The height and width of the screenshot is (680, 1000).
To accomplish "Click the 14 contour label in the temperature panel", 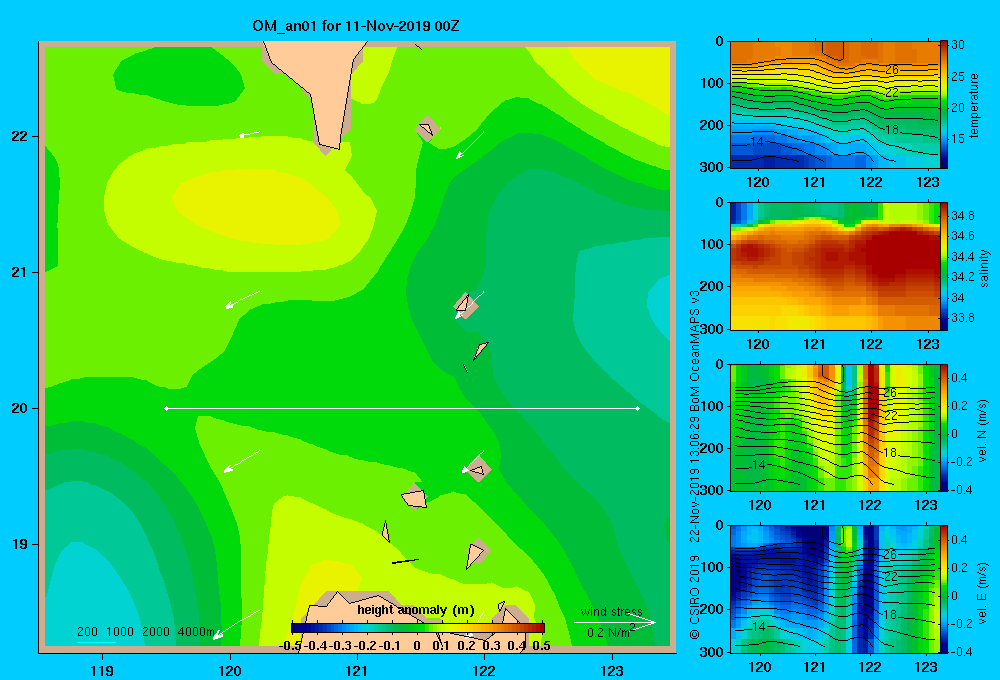I will click(x=757, y=141).
